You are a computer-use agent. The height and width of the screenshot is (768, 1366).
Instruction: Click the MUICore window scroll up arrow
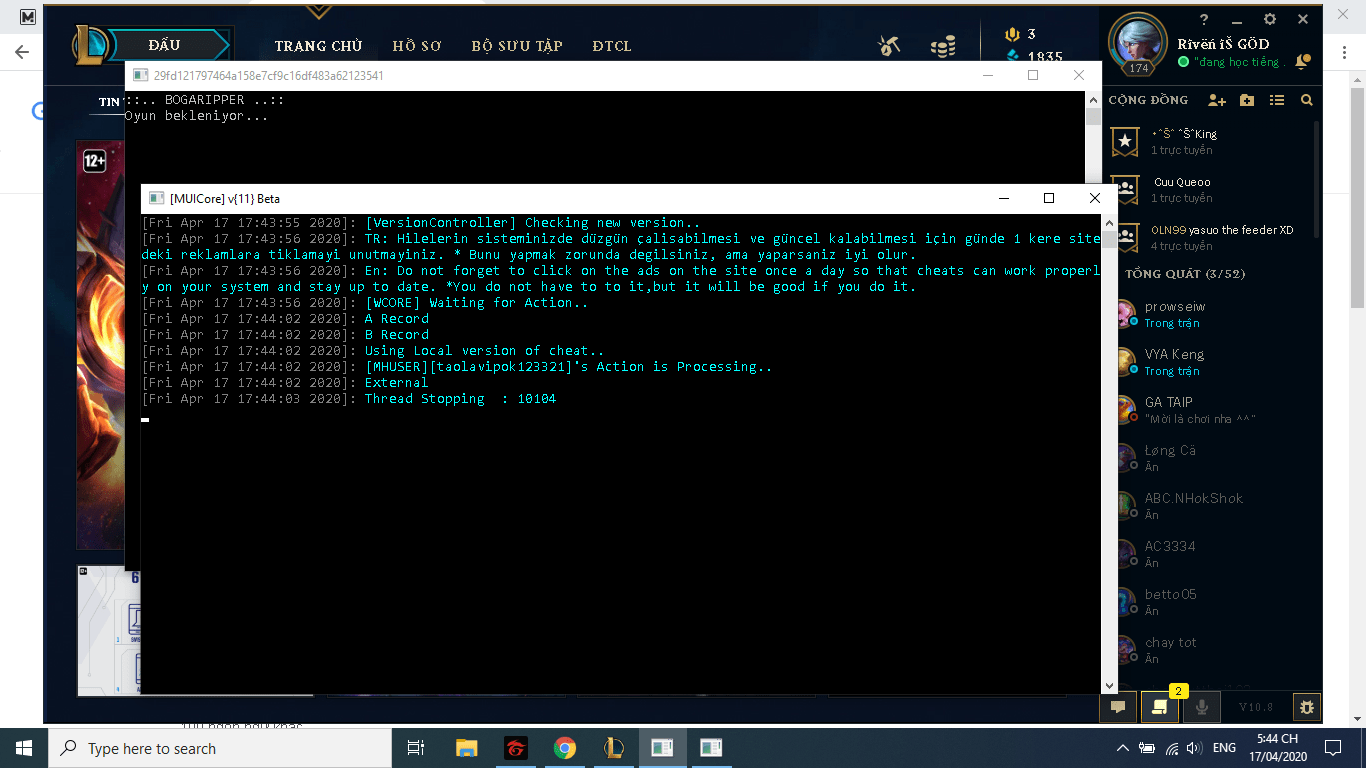[x=1109, y=223]
